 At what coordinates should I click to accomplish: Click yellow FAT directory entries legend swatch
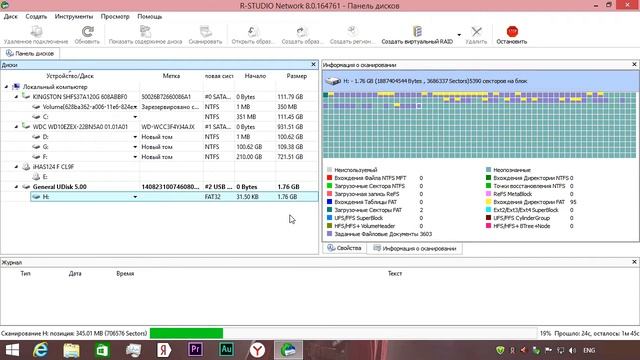click(x=488, y=202)
